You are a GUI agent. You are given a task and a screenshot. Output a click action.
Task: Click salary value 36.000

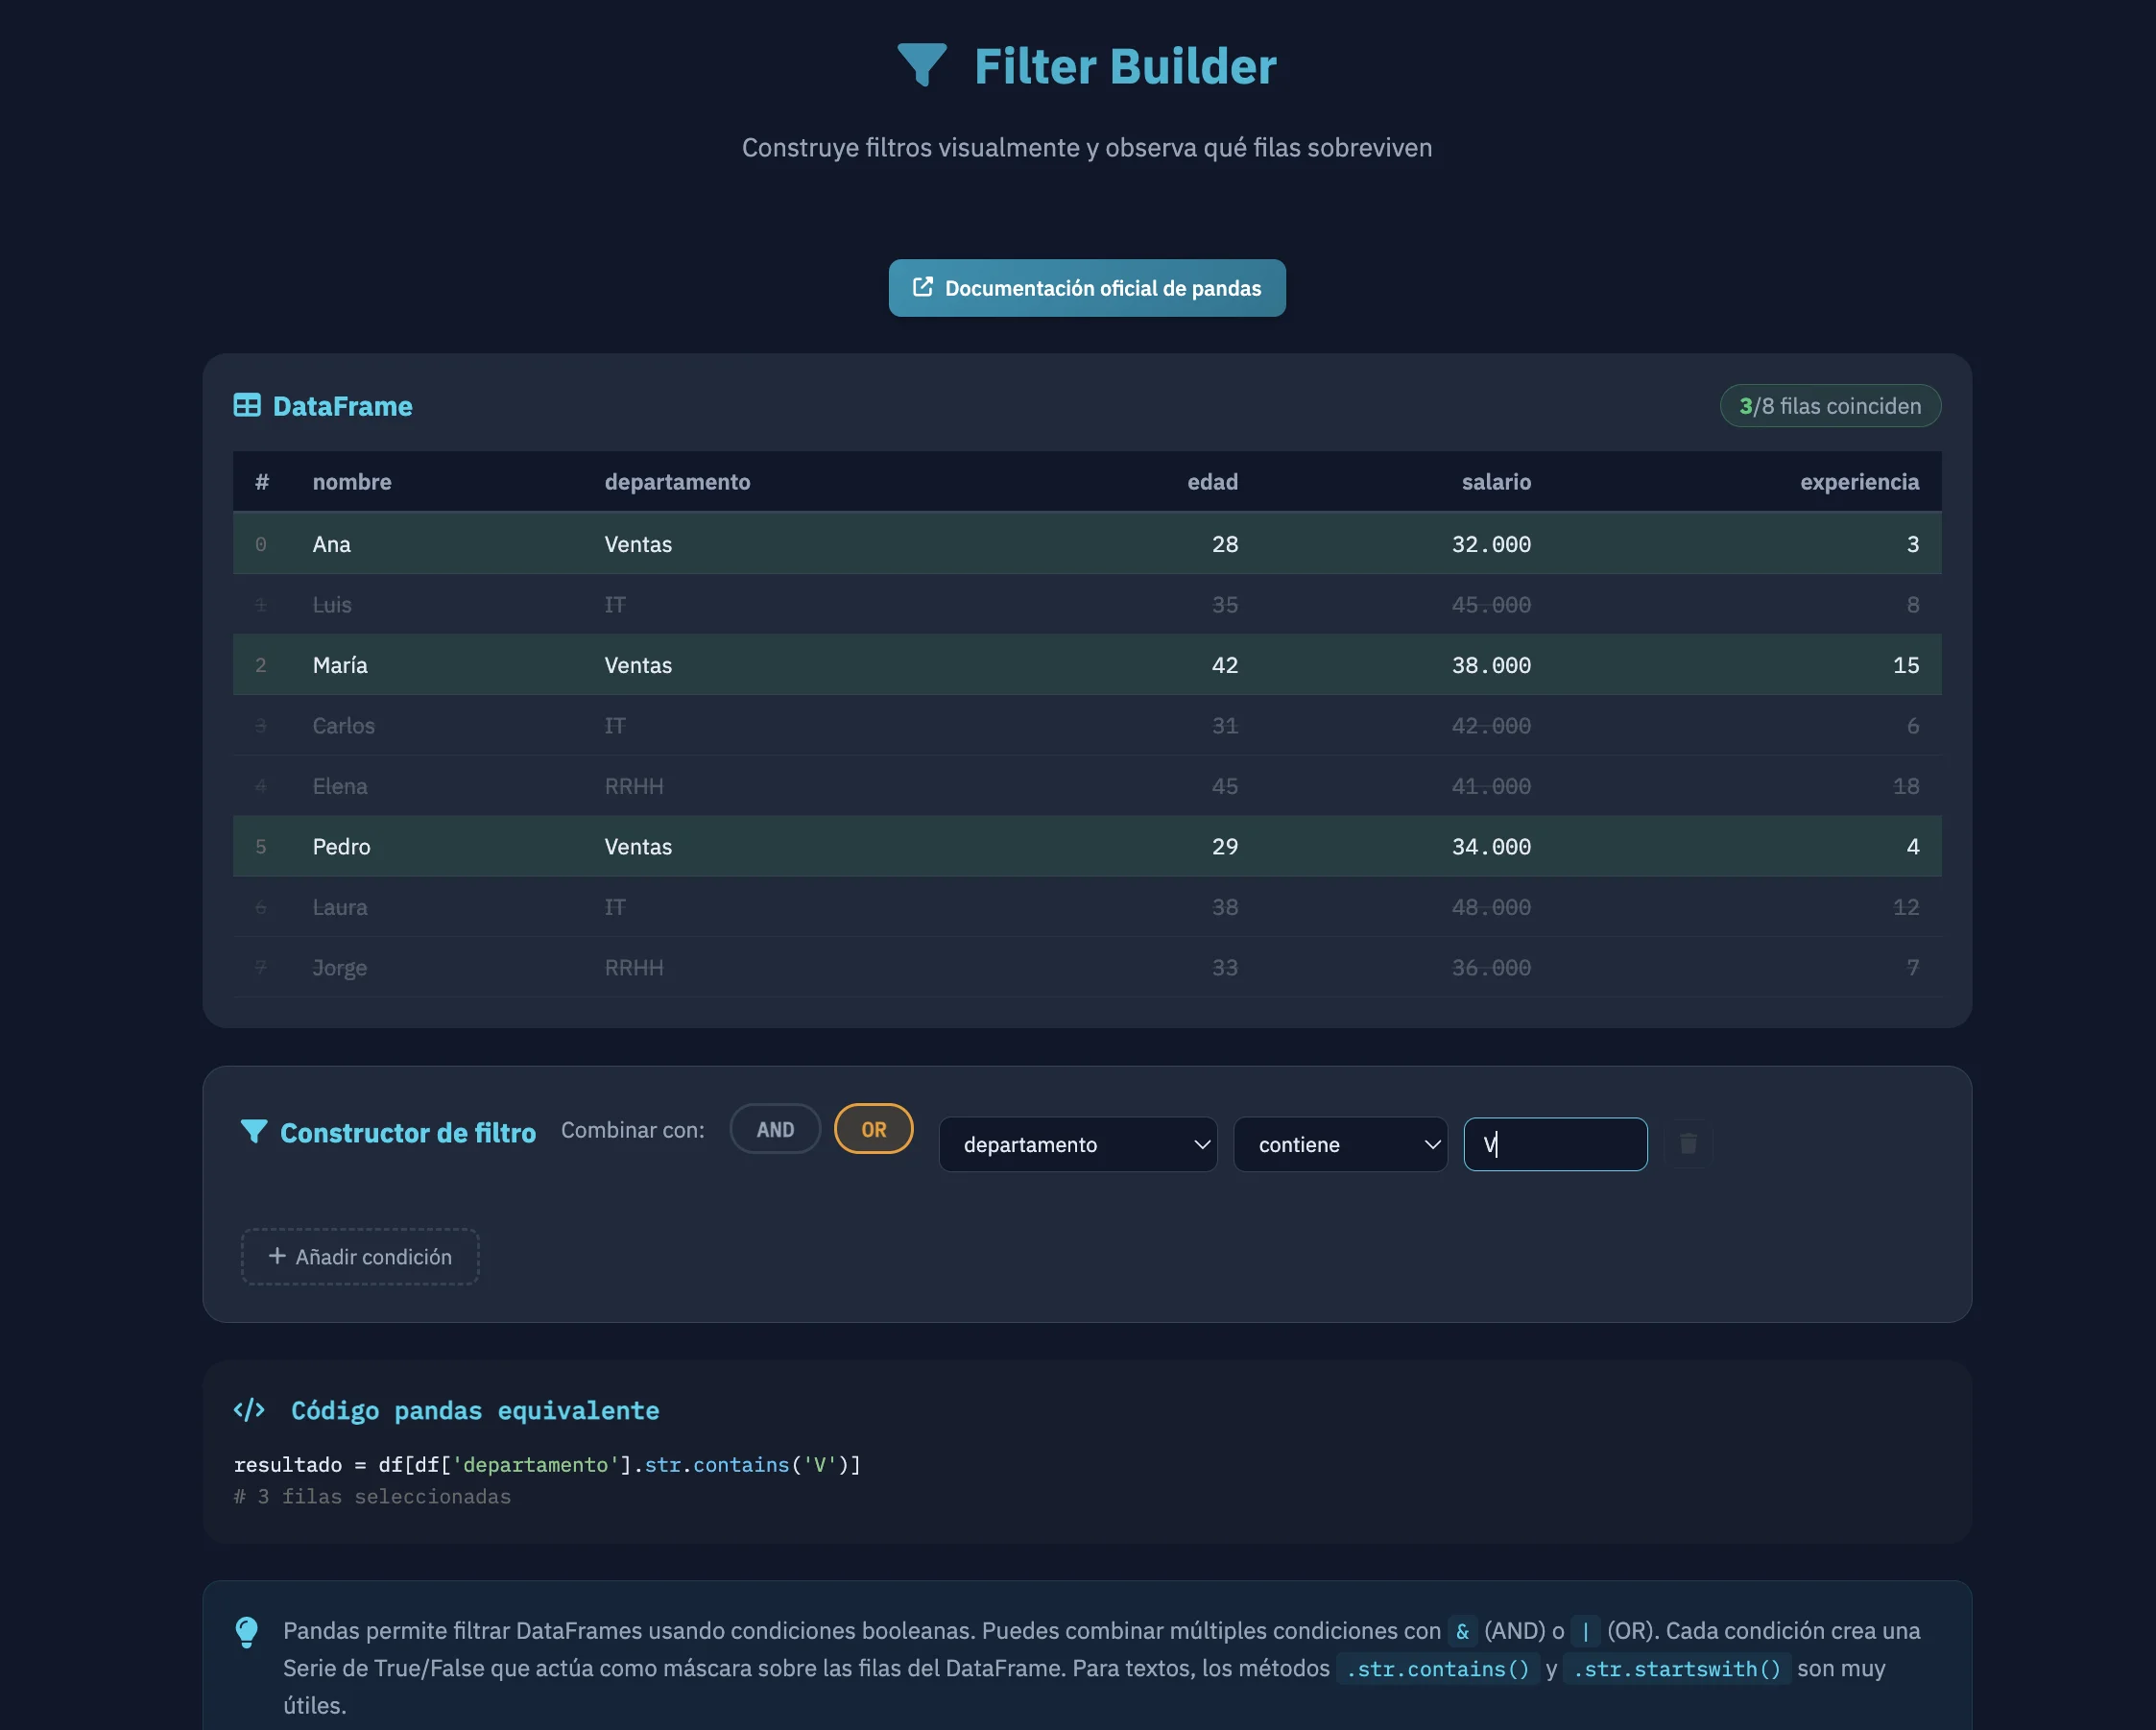[x=1491, y=968]
